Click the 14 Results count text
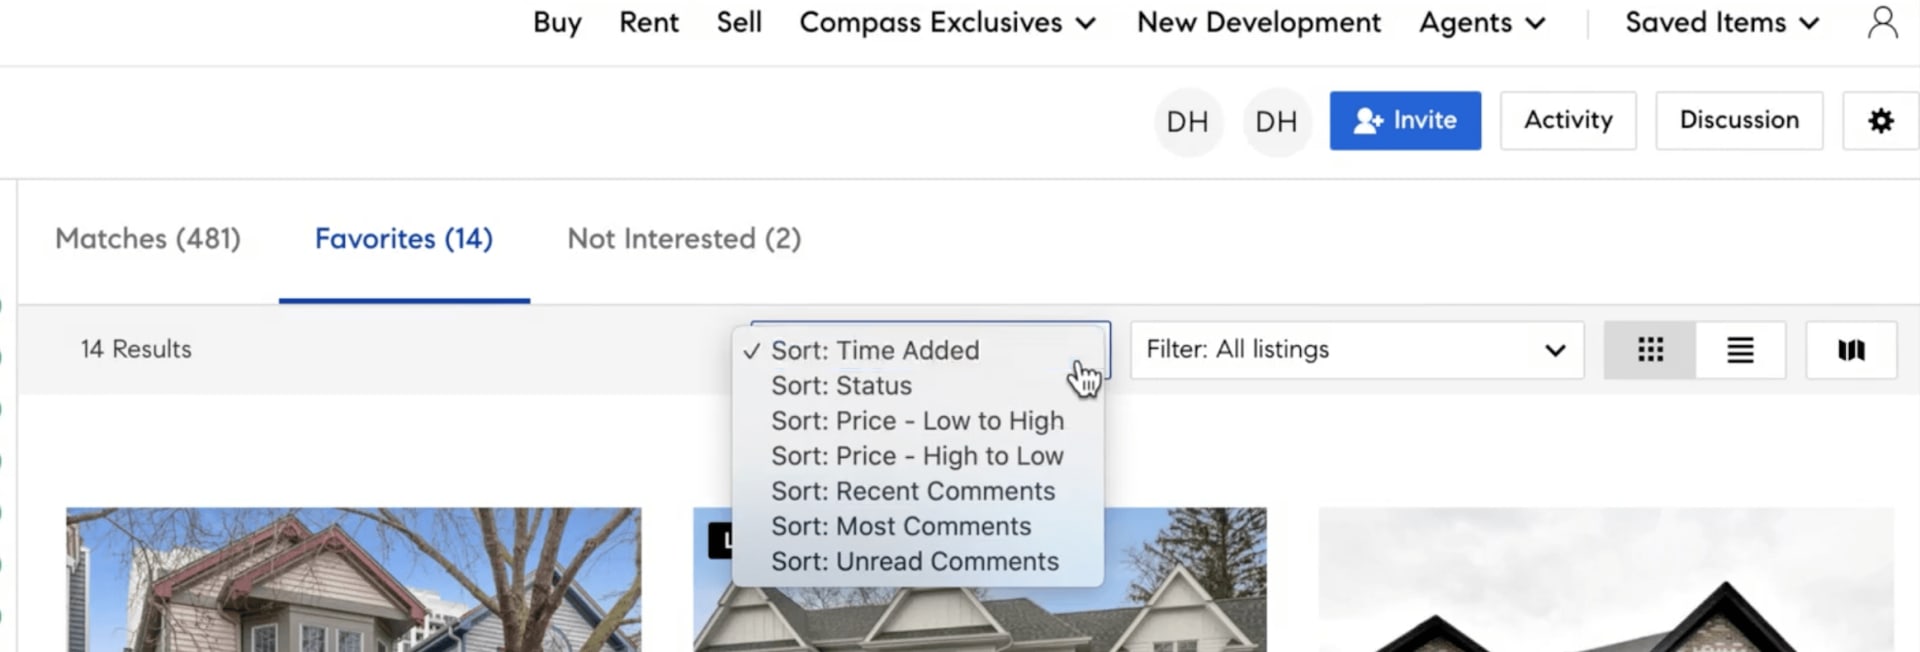 click(x=136, y=350)
